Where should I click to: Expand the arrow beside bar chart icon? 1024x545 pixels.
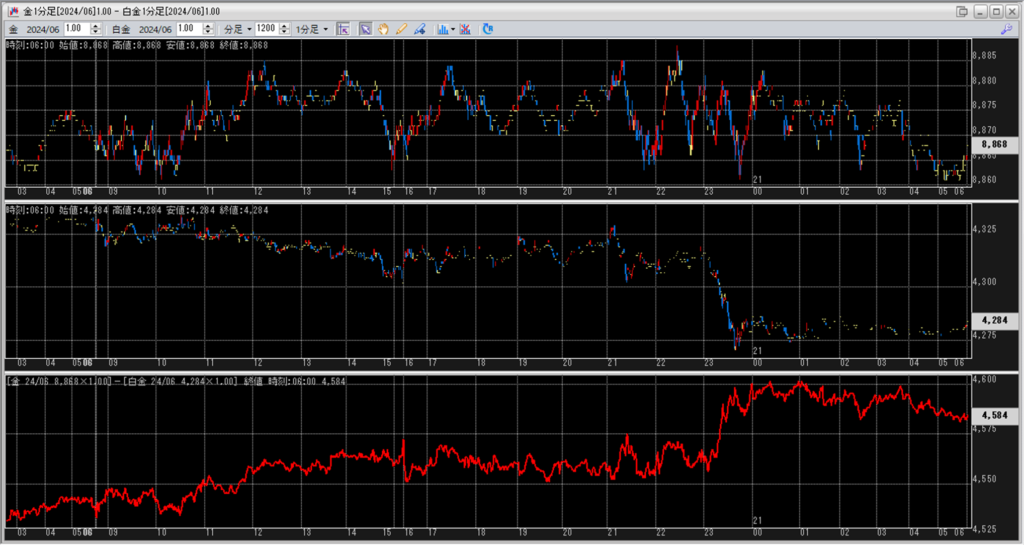(454, 29)
